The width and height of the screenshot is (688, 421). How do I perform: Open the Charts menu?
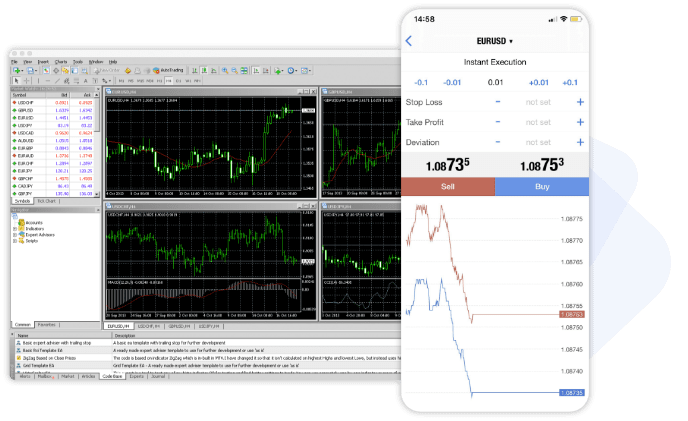[x=61, y=62]
